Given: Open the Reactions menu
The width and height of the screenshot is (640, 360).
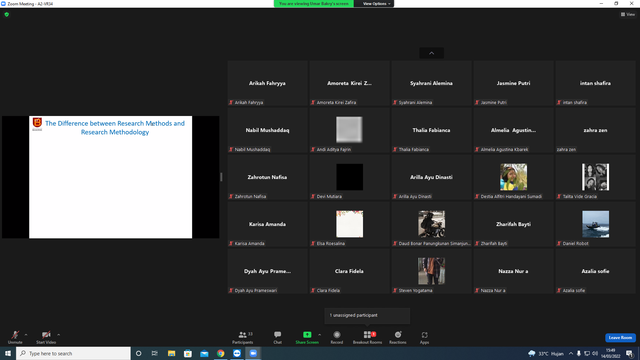Looking at the screenshot, I should (x=398, y=337).
